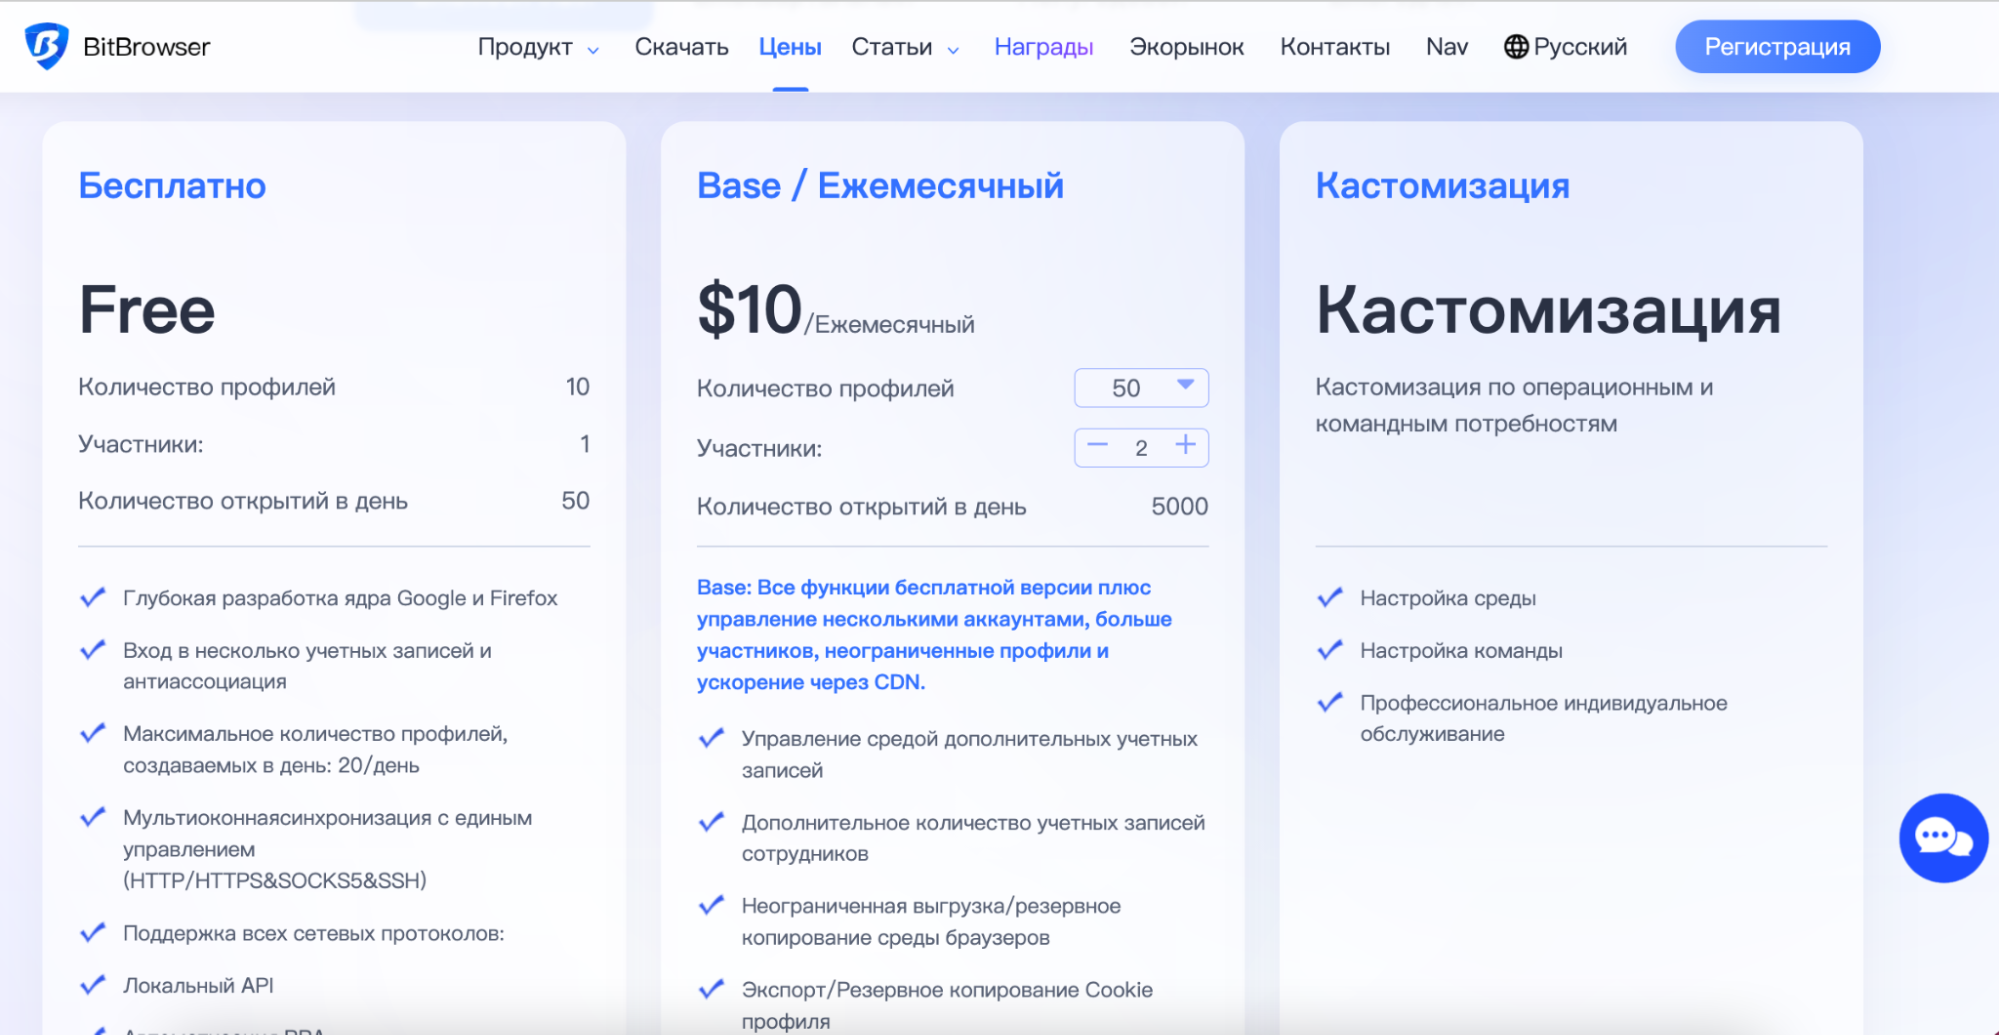Click the checkmark beside Вход в несколько учетных записей
Image resolution: width=1999 pixels, height=1035 pixels.
(92, 650)
